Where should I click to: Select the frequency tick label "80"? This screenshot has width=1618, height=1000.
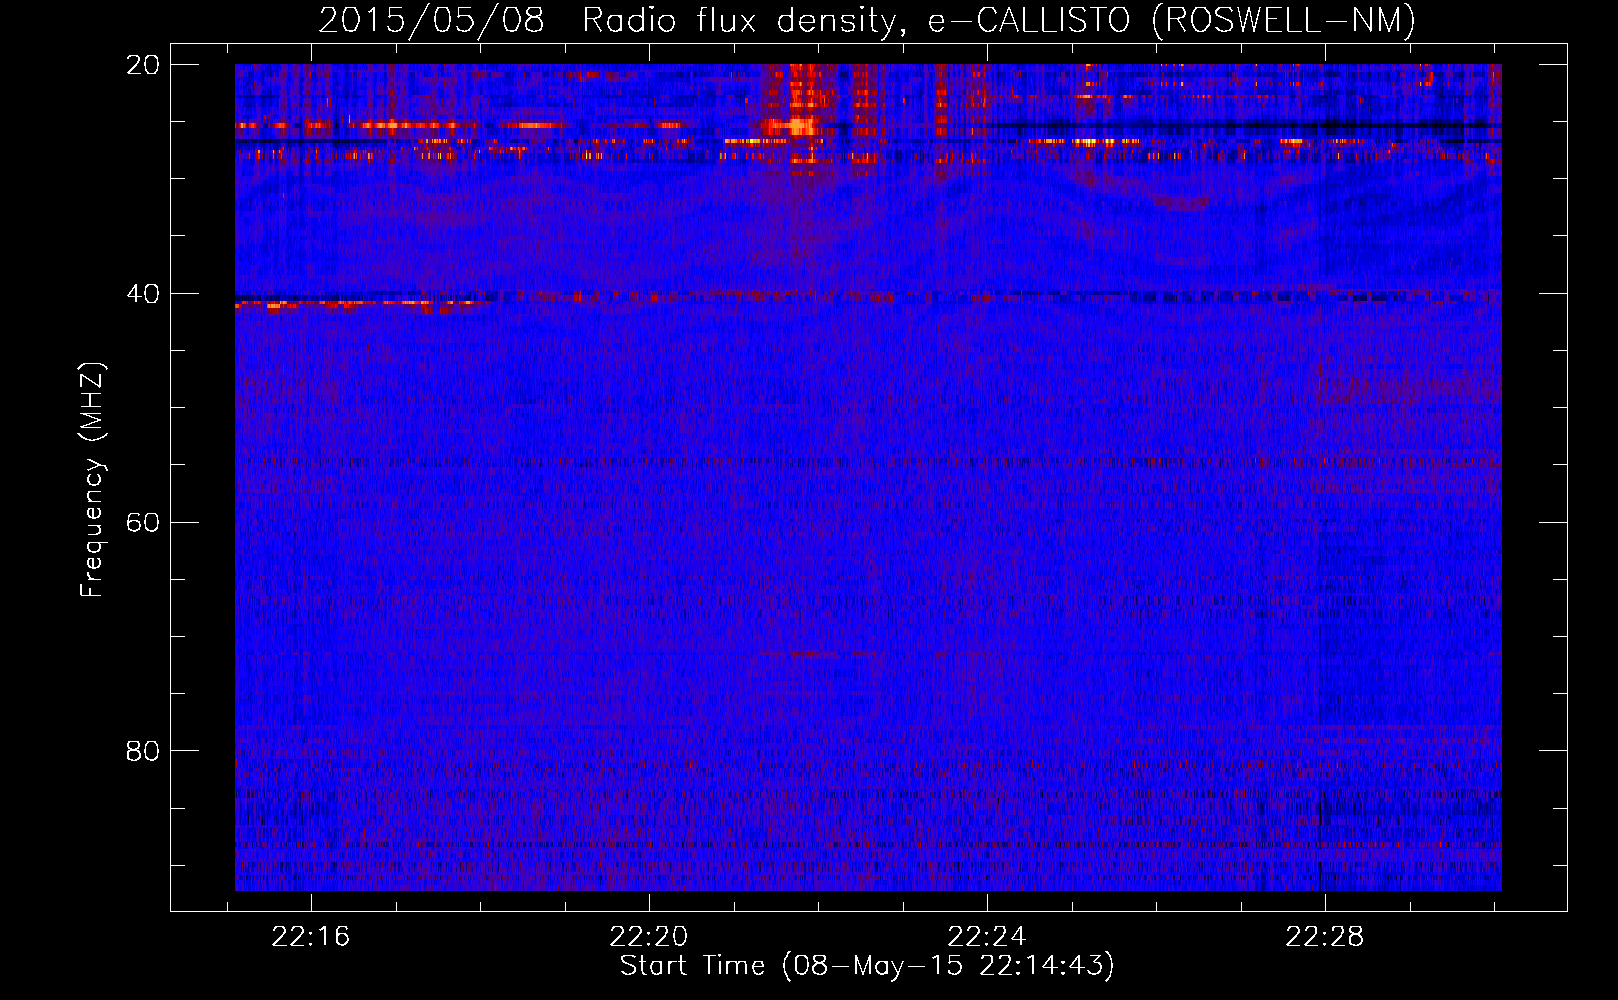(x=143, y=751)
